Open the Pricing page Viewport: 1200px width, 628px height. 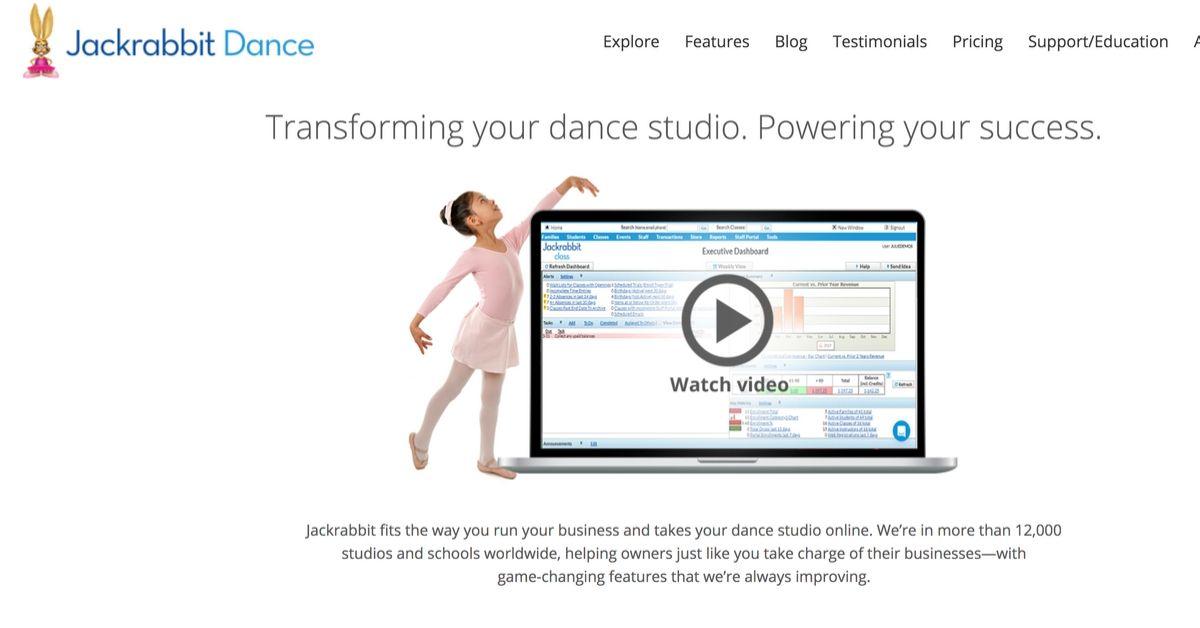pyautogui.click(x=978, y=41)
